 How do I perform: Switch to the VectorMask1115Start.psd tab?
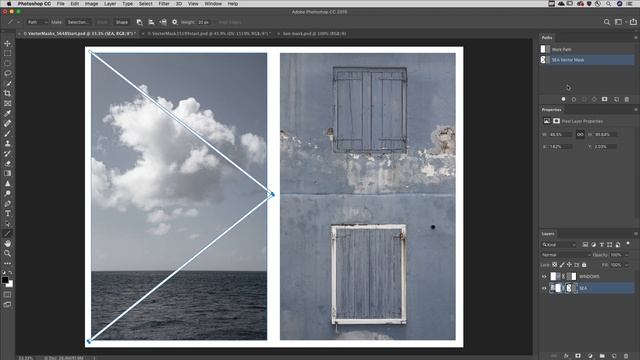pyautogui.click(x=209, y=34)
